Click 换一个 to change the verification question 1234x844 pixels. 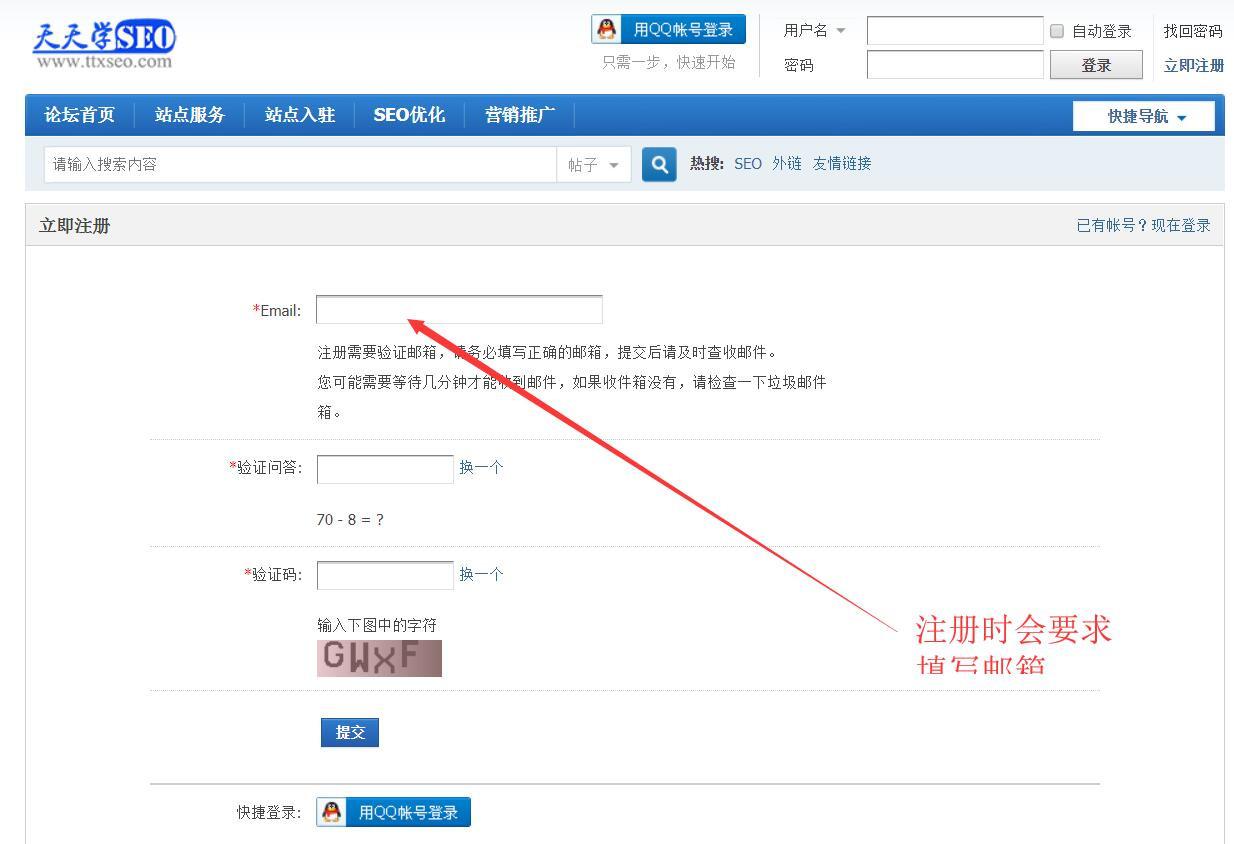click(481, 467)
